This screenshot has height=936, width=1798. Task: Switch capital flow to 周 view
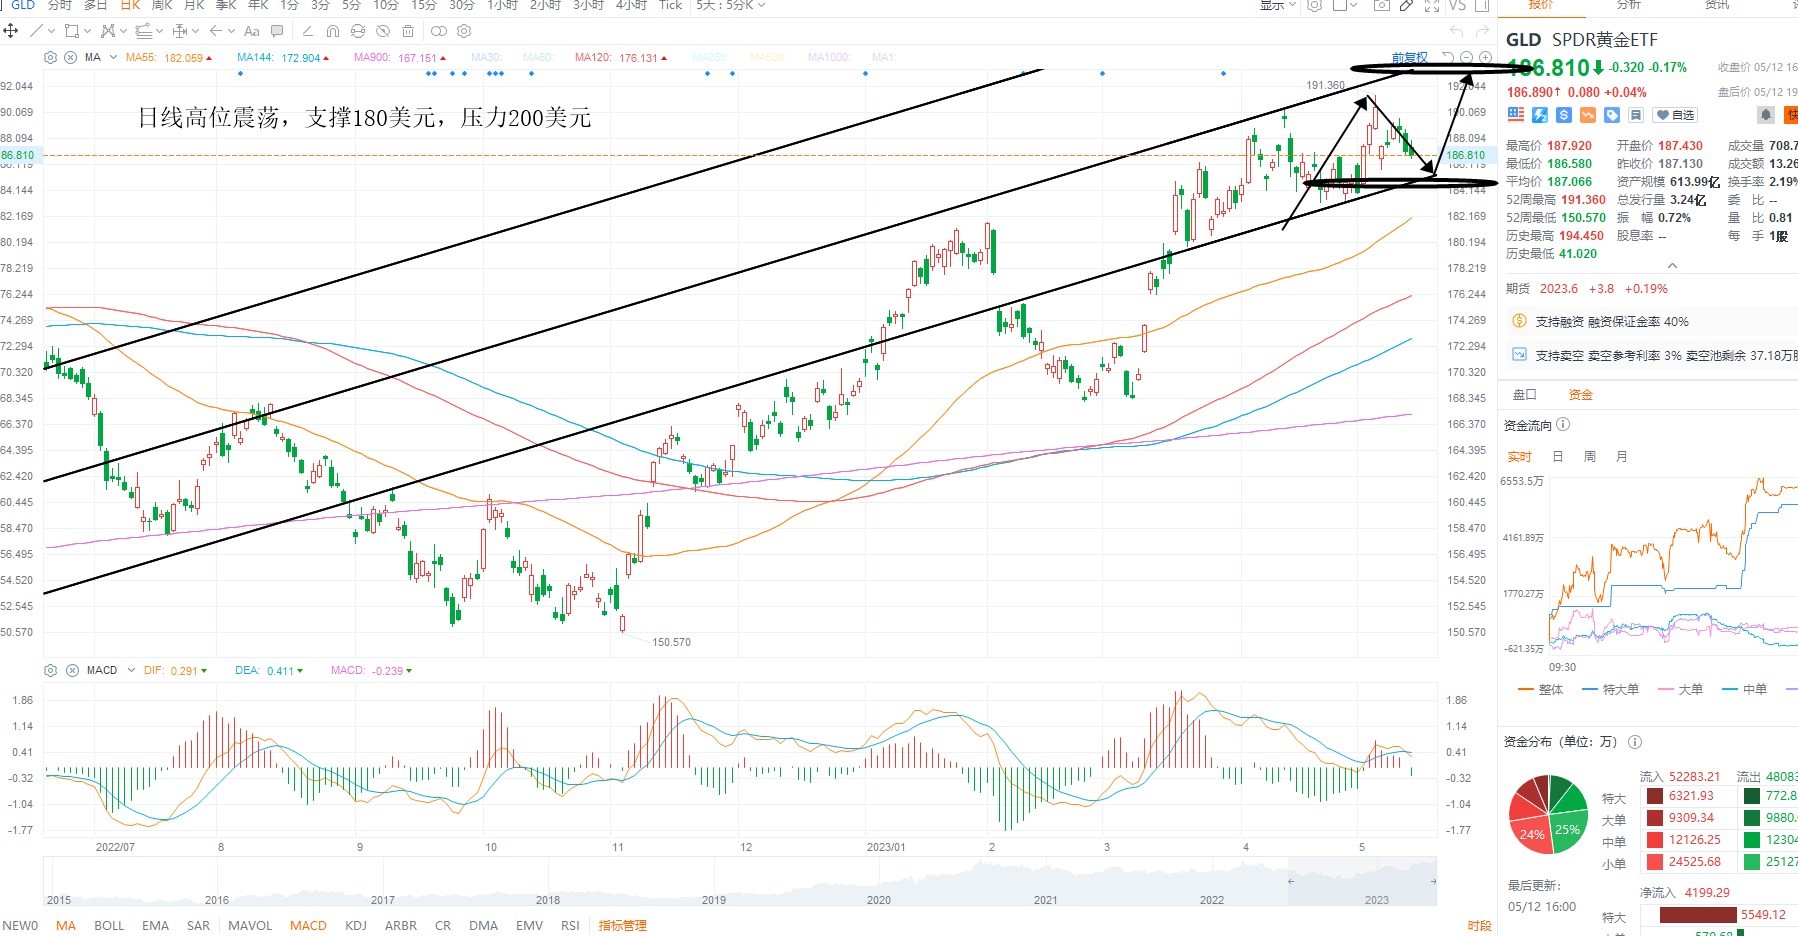[x=1590, y=457]
